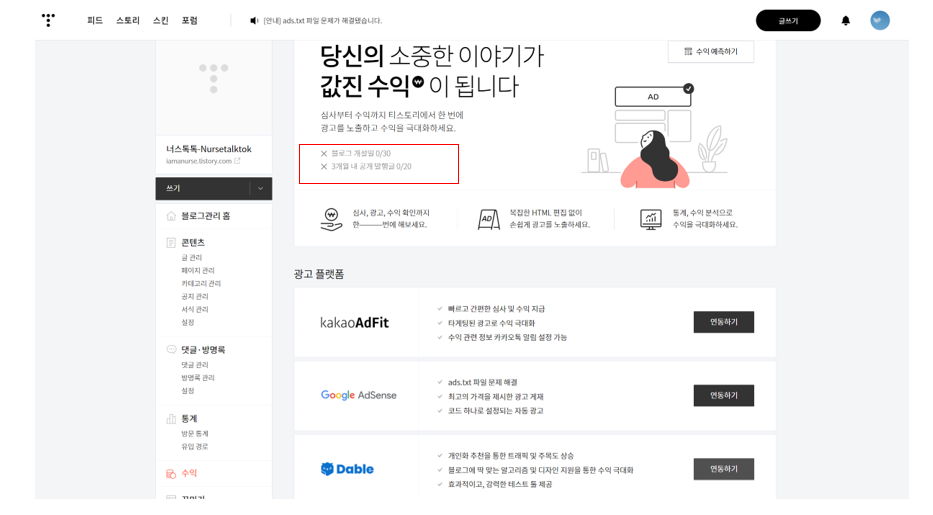933x515 pixels.
Task: Click 연동하기 for Google AdSense
Action: tap(724, 395)
